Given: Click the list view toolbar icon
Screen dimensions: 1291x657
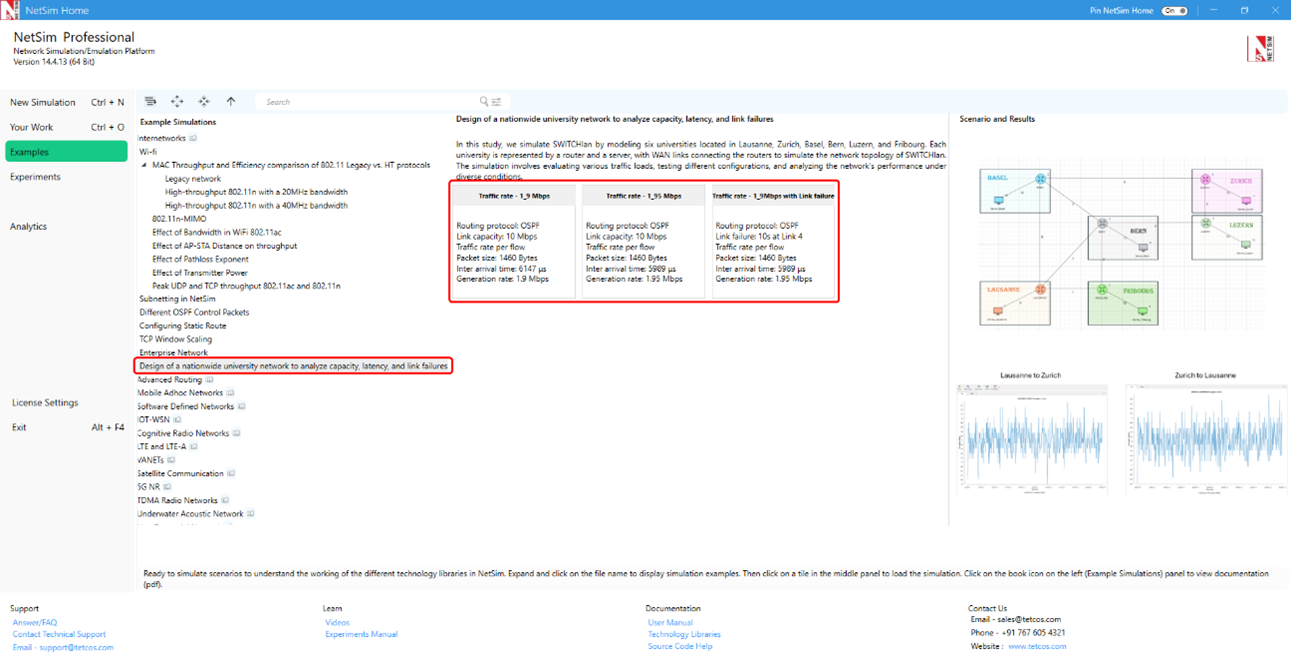Looking at the screenshot, I should (x=150, y=101).
